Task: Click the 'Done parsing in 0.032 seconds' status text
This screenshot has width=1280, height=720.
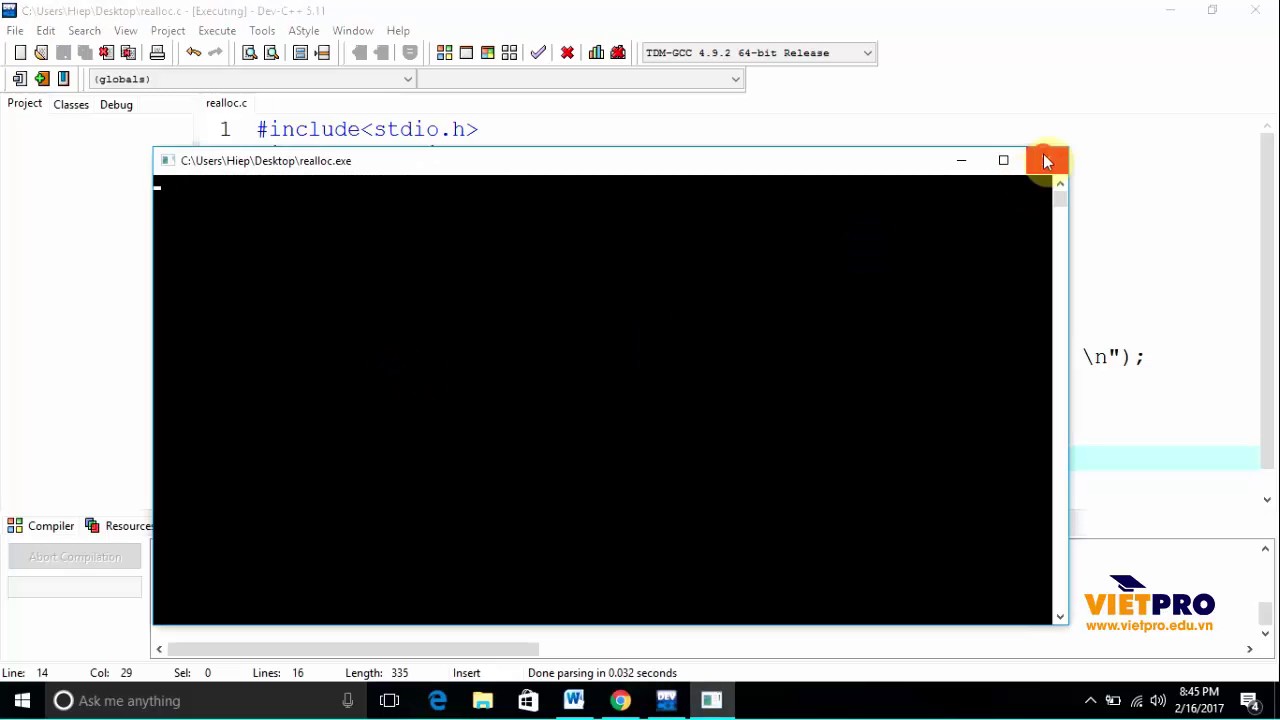Action: tap(602, 673)
